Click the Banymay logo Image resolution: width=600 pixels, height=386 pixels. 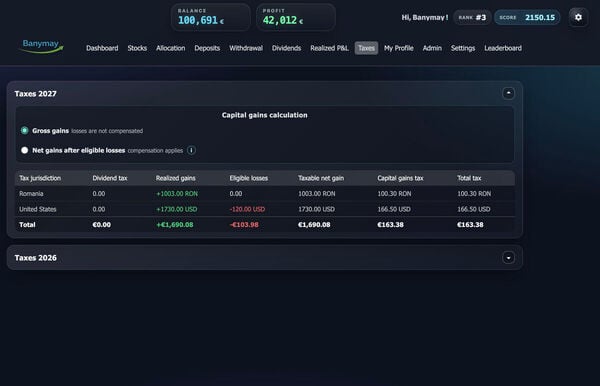click(x=42, y=46)
